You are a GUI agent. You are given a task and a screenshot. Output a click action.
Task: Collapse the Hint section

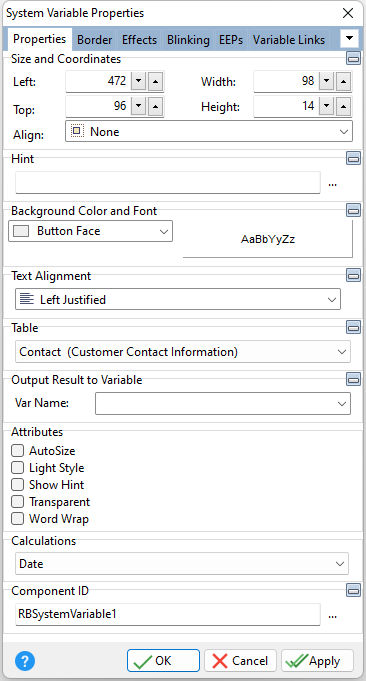click(353, 159)
